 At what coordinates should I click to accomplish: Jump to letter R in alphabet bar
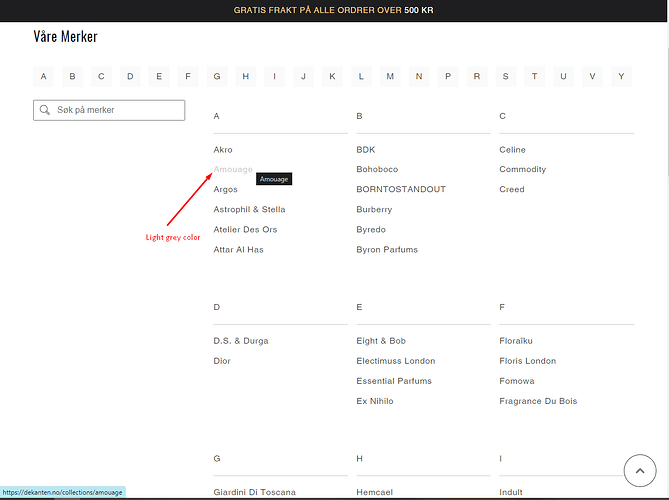pyautogui.click(x=477, y=76)
